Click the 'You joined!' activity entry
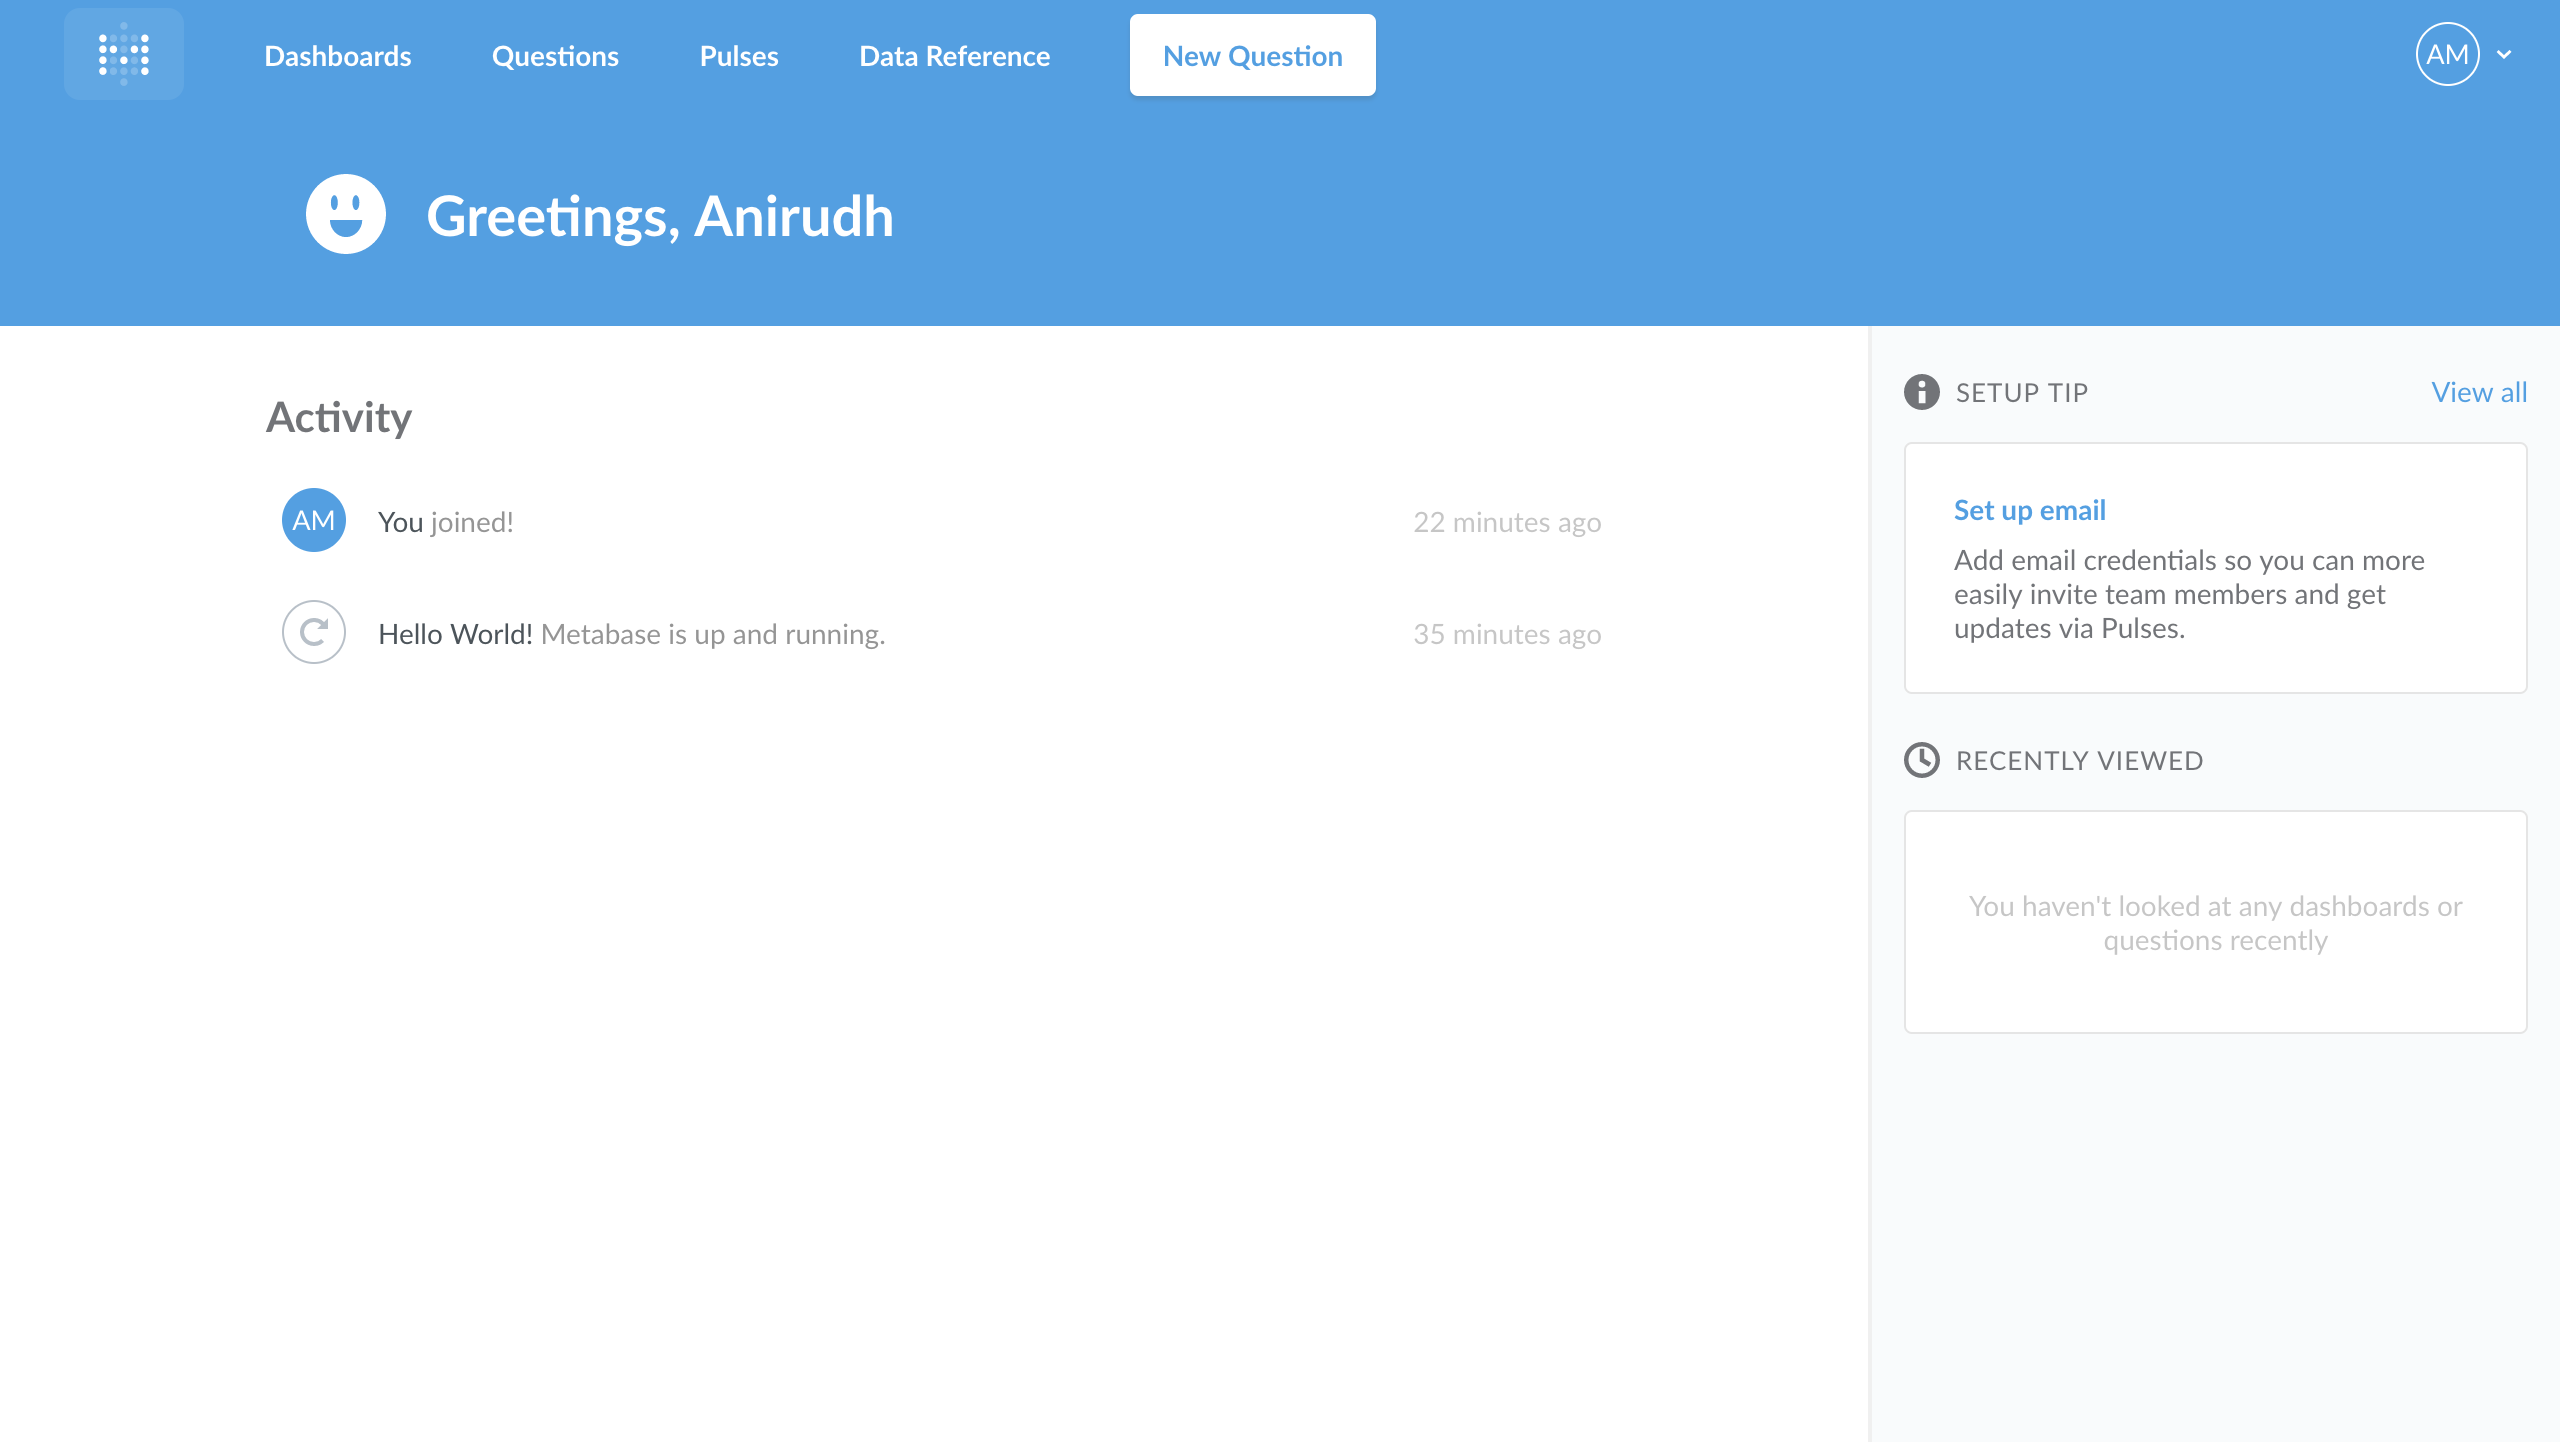 click(x=445, y=522)
